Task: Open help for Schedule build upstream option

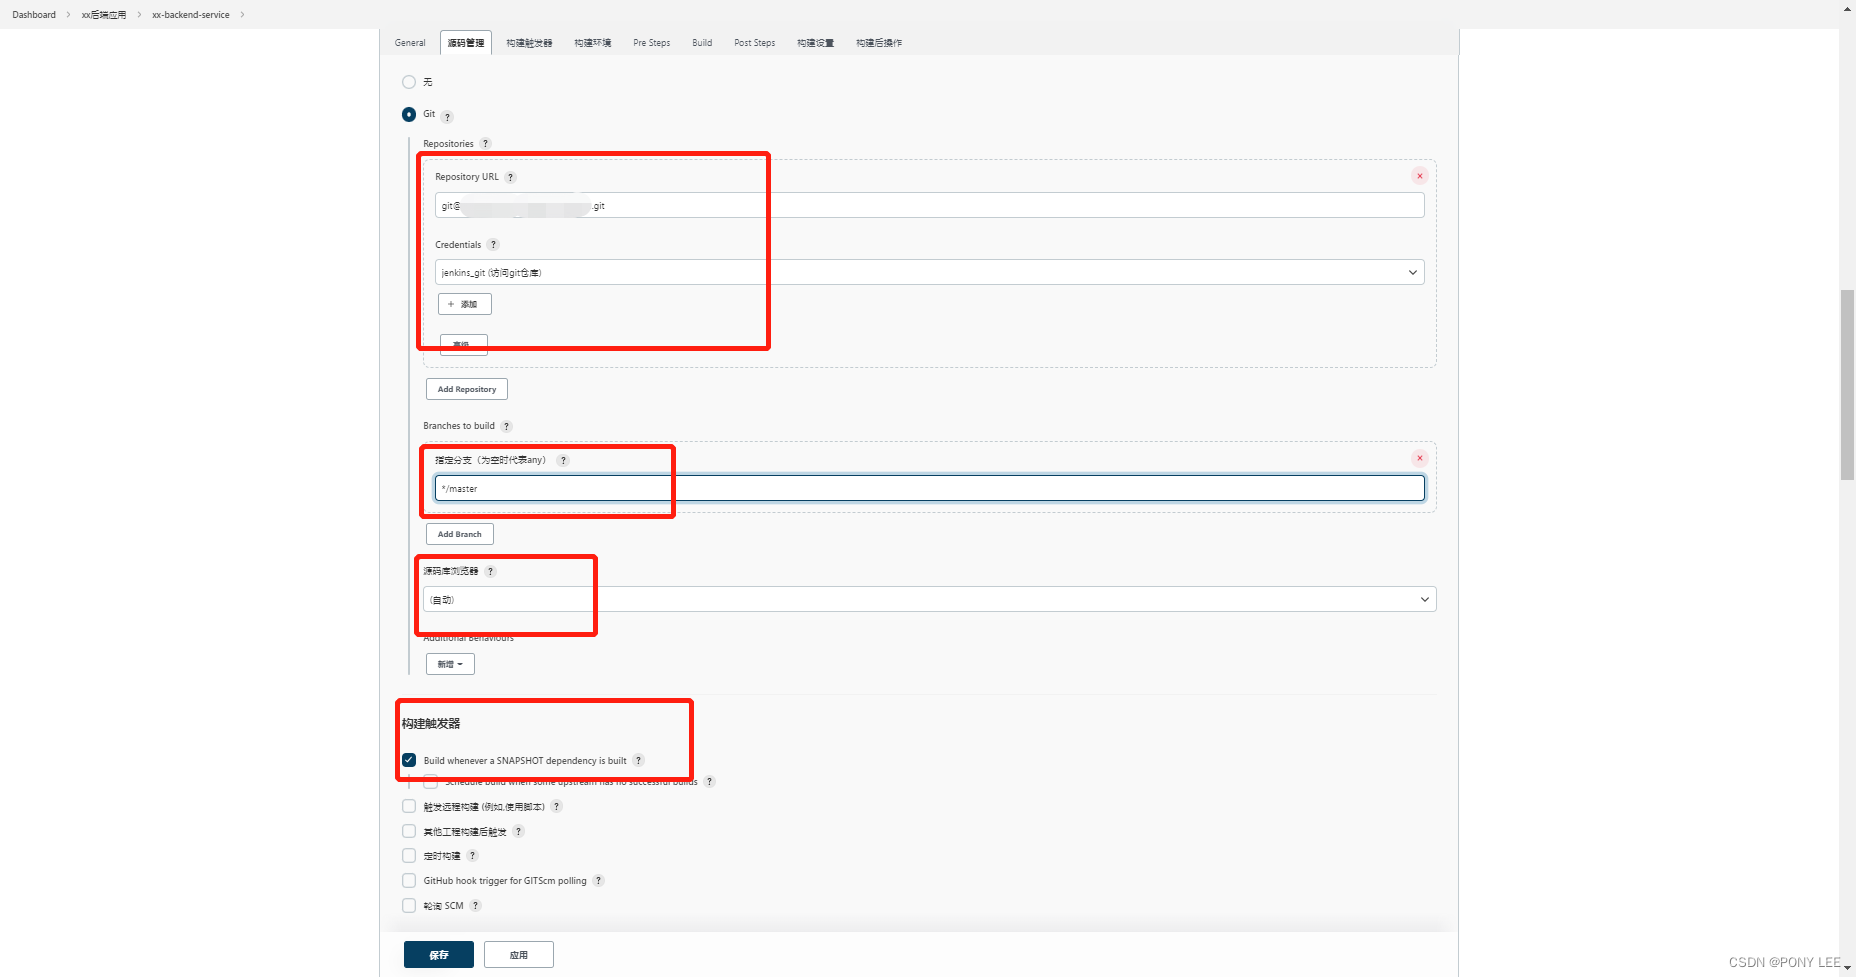Action: 709,782
